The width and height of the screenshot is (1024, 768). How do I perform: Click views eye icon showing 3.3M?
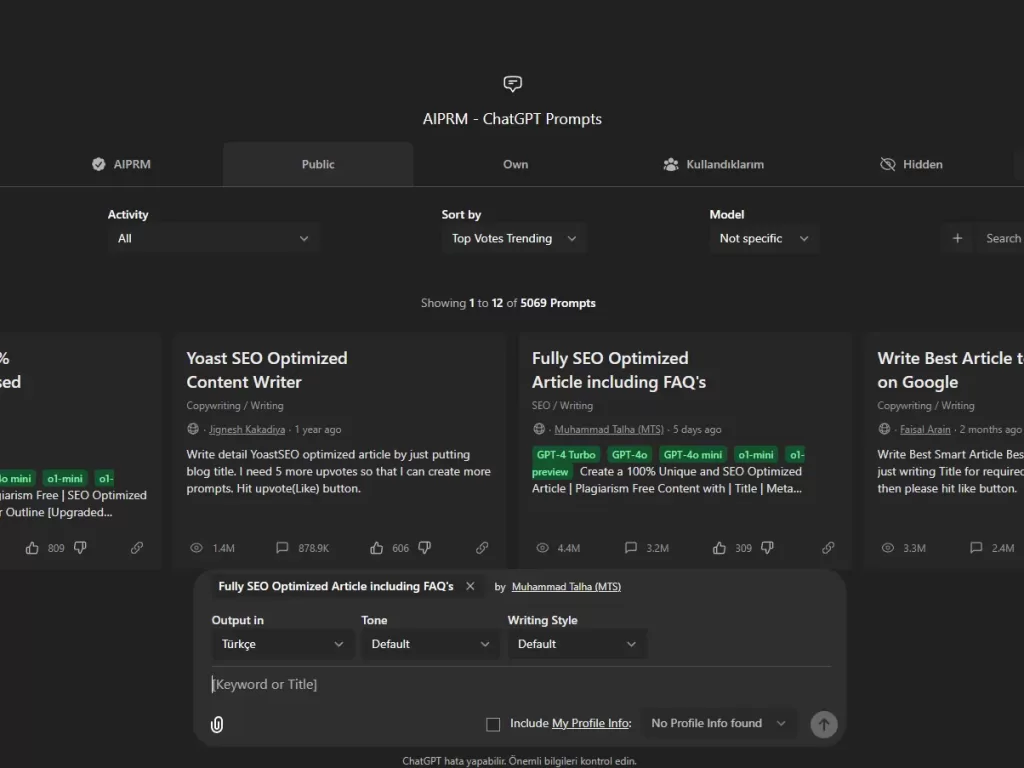(x=888, y=548)
